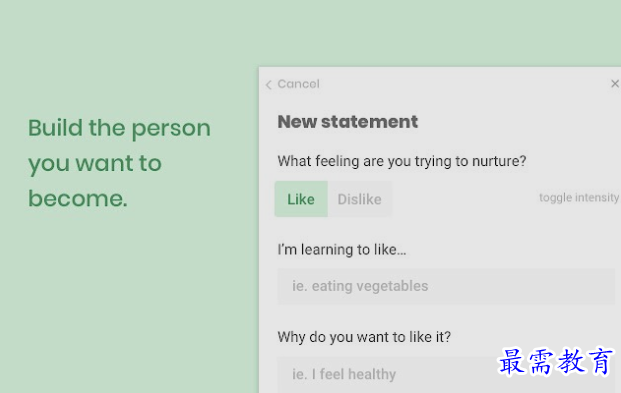Click the green word 'become.'
The height and width of the screenshot is (393, 621).
tap(78, 198)
